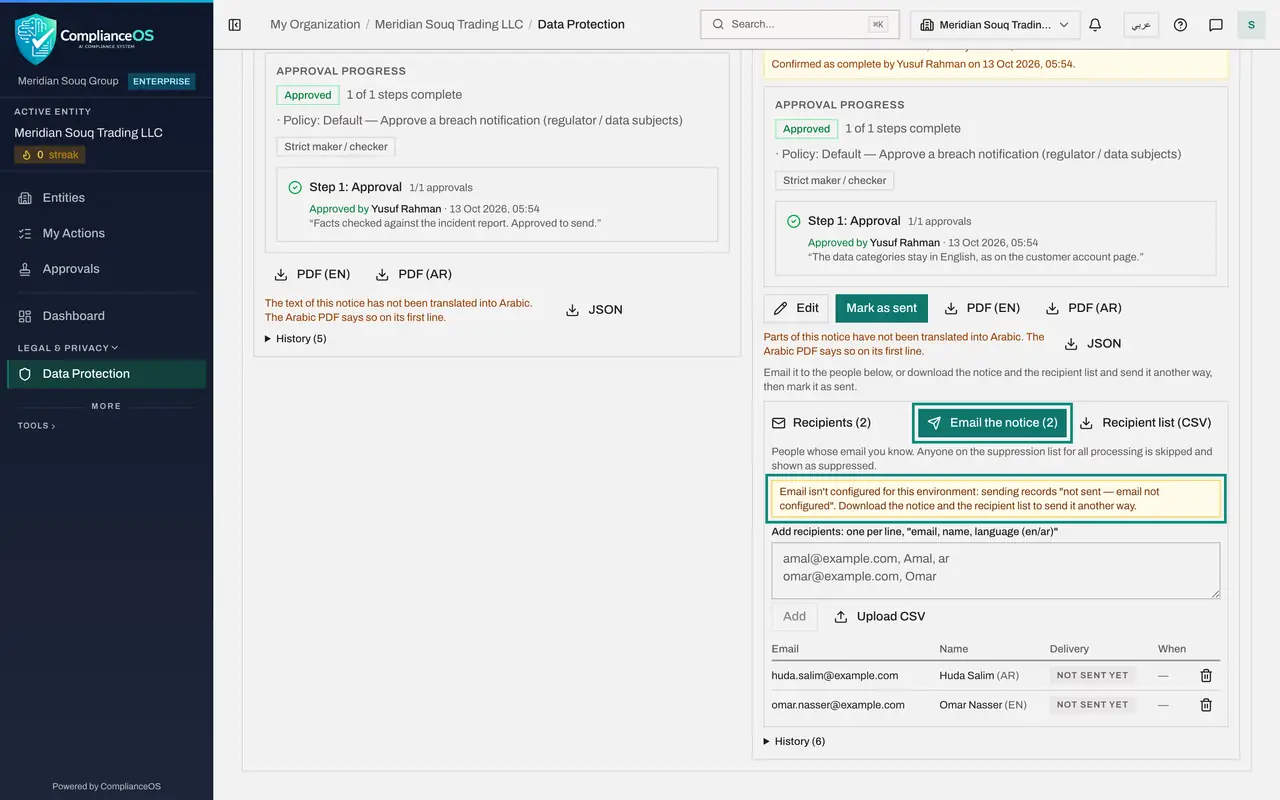Viewport: 1280px width, 800px height.
Task: Download JSON in the left notice card
Action: [594, 310]
